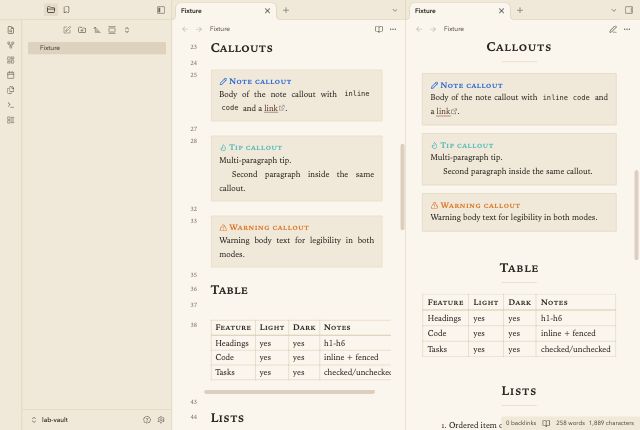640x430 pixels.
Task: Follow the link in right Note callout
Action: tap(443, 111)
